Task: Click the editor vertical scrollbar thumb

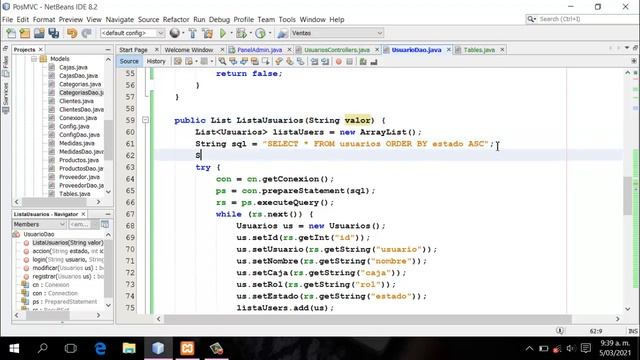Action: 628,196
